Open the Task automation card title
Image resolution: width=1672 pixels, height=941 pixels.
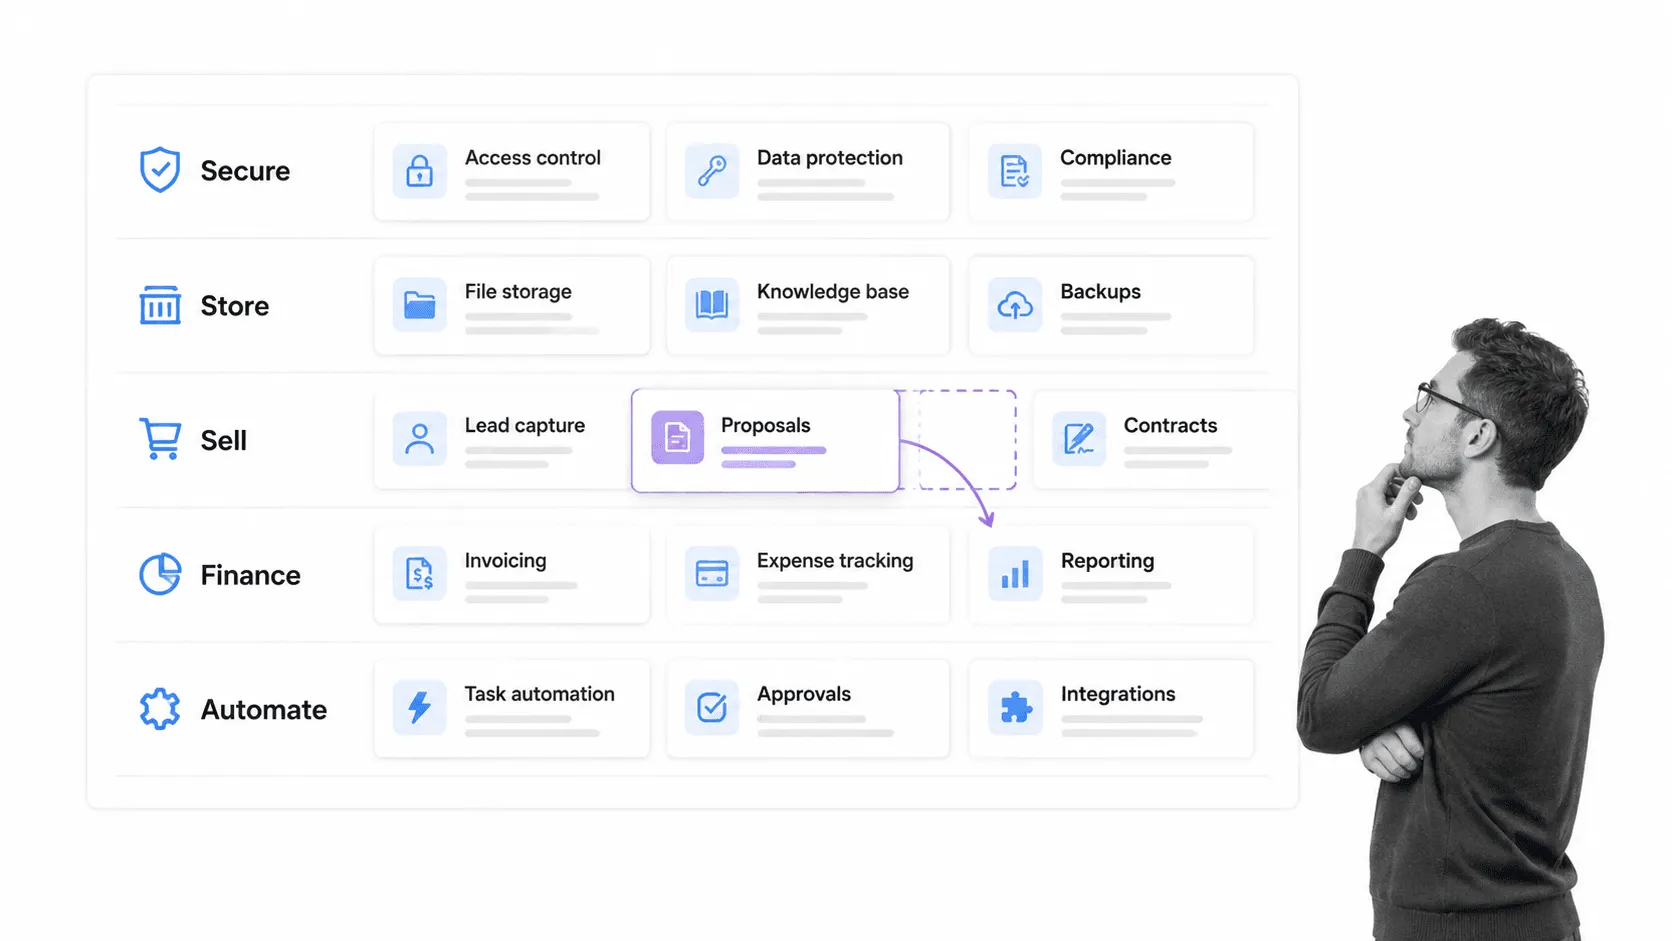pyautogui.click(x=540, y=694)
